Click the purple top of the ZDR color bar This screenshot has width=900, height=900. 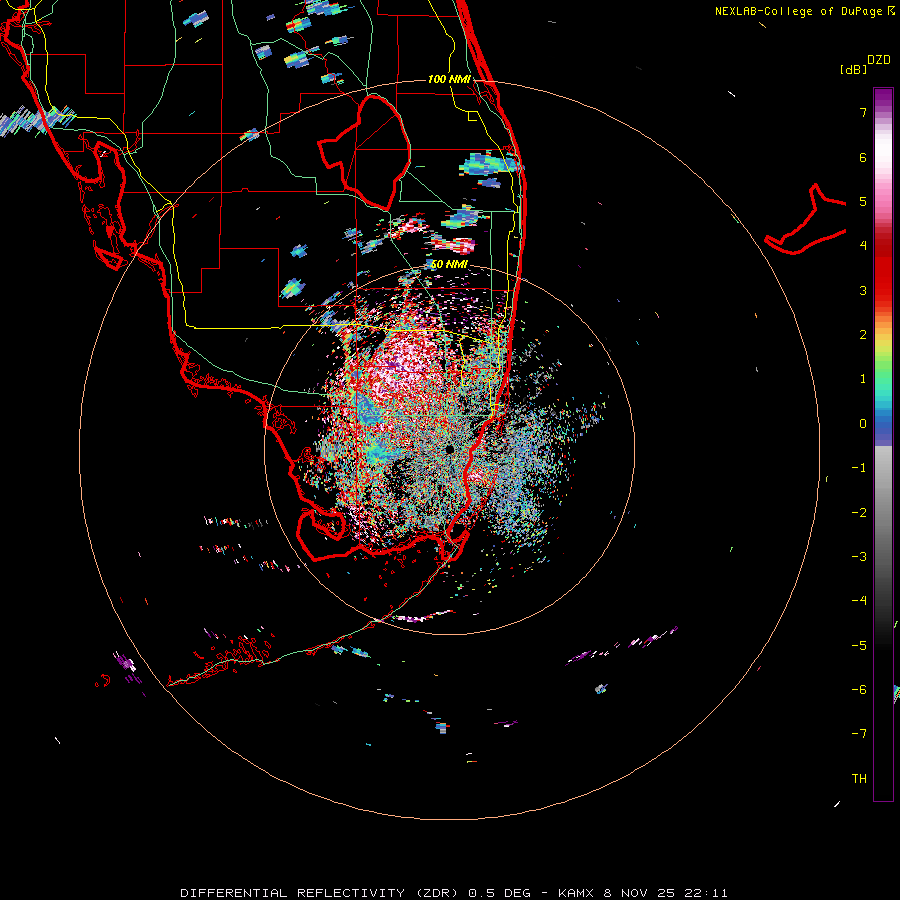[x=883, y=98]
